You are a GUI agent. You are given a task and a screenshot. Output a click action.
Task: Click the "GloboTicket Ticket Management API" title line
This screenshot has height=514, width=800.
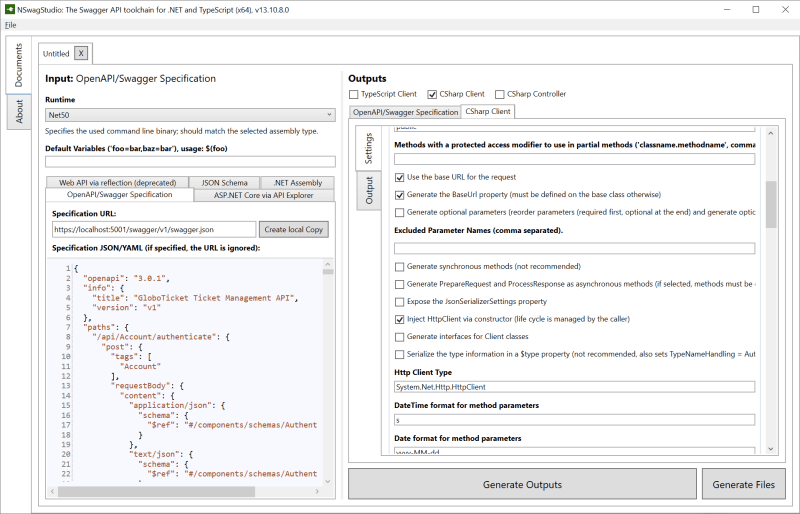[195, 298]
